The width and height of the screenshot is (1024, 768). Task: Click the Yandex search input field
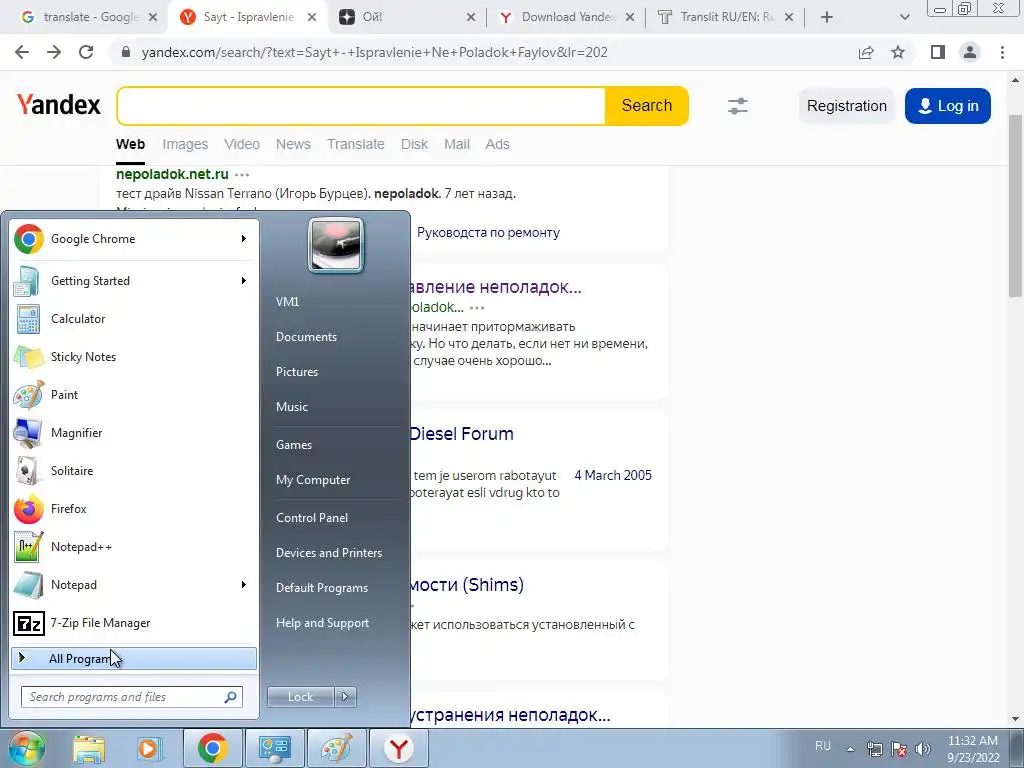(x=361, y=106)
